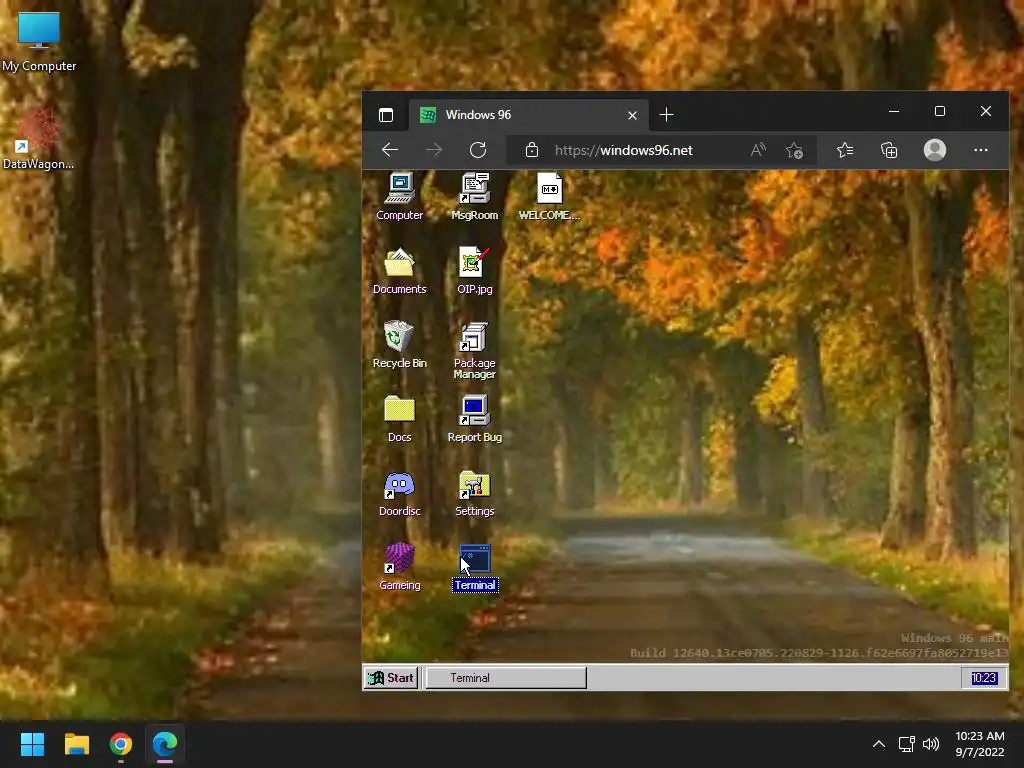Open the Docs folder icon
The width and height of the screenshot is (1024, 768).
(399, 419)
